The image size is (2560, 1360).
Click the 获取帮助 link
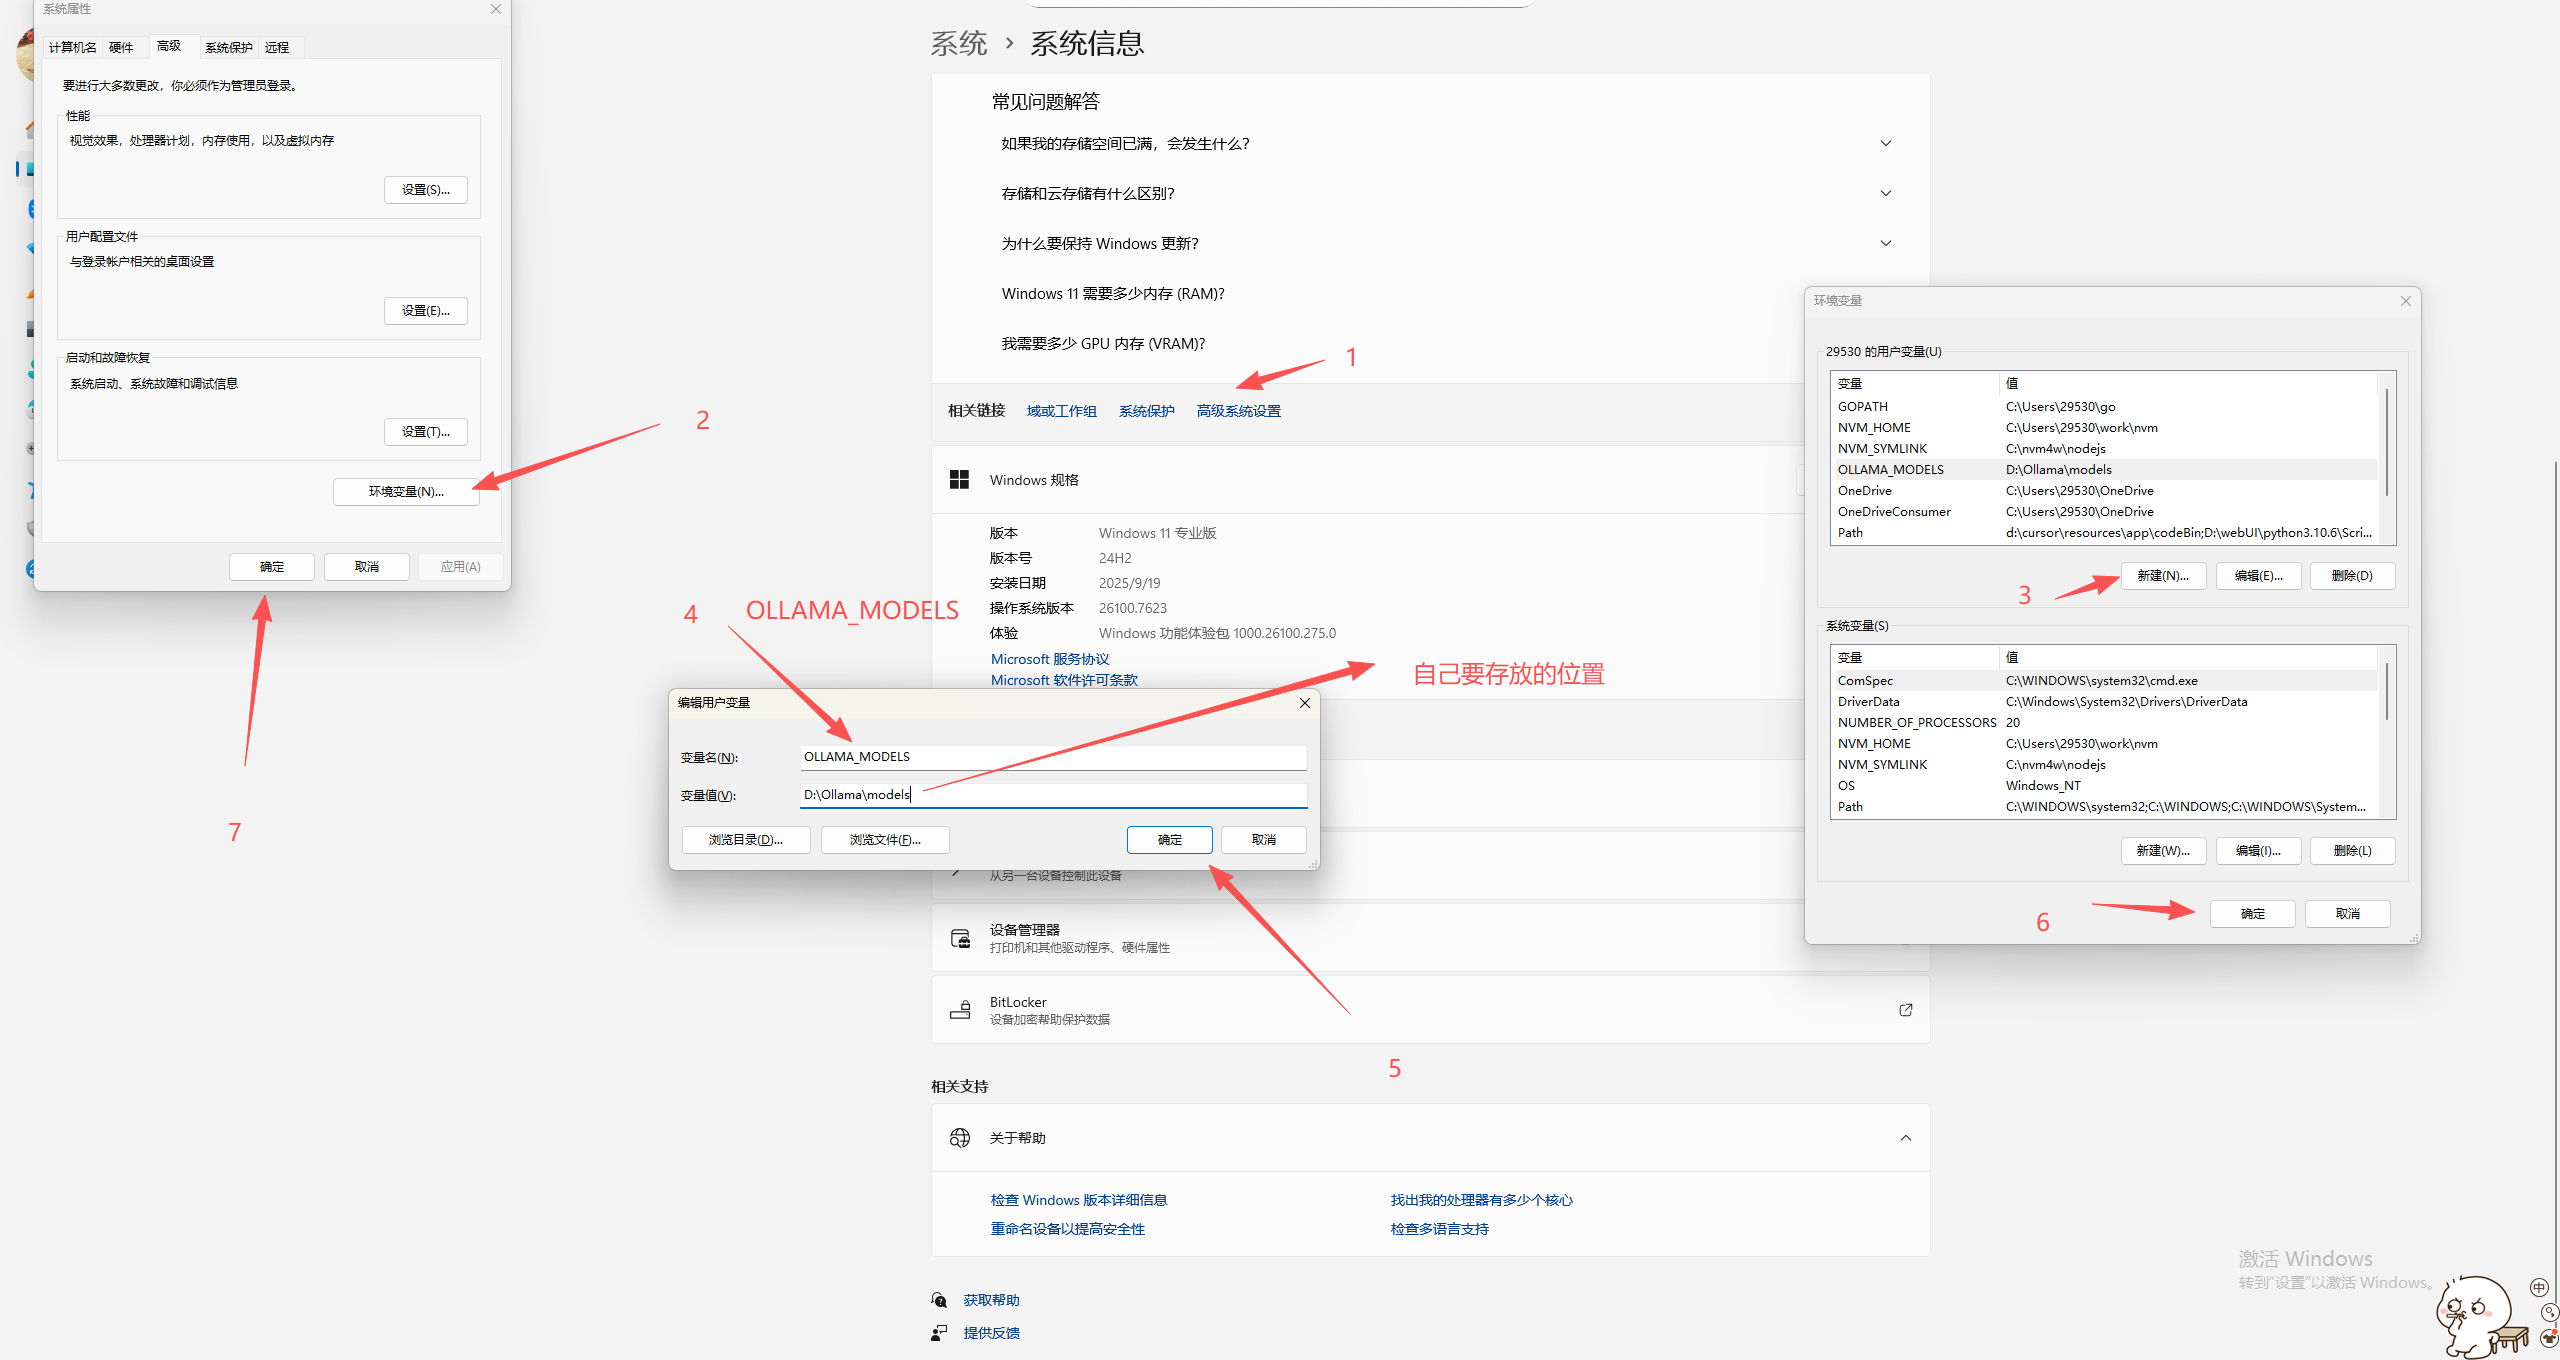[x=992, y=1300]
